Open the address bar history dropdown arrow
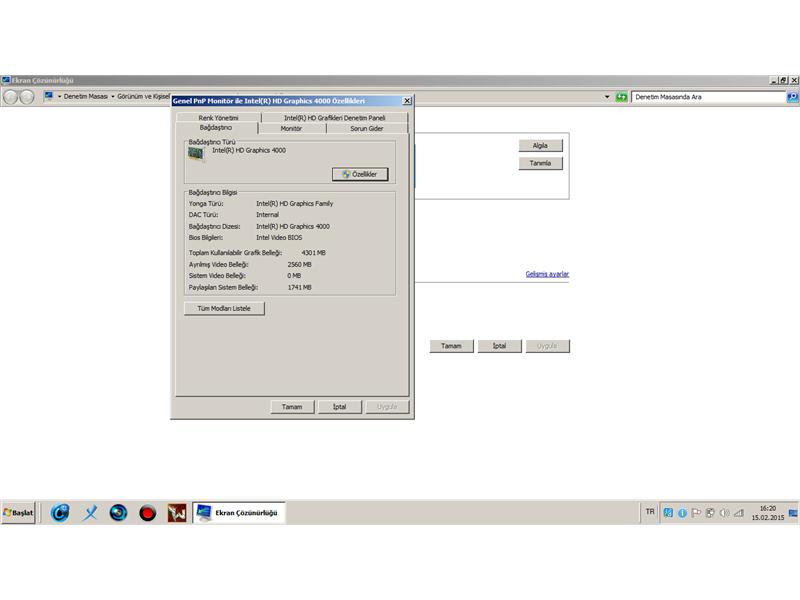The height and width of the screenshot is (600, 800). (x=607, y=96)
